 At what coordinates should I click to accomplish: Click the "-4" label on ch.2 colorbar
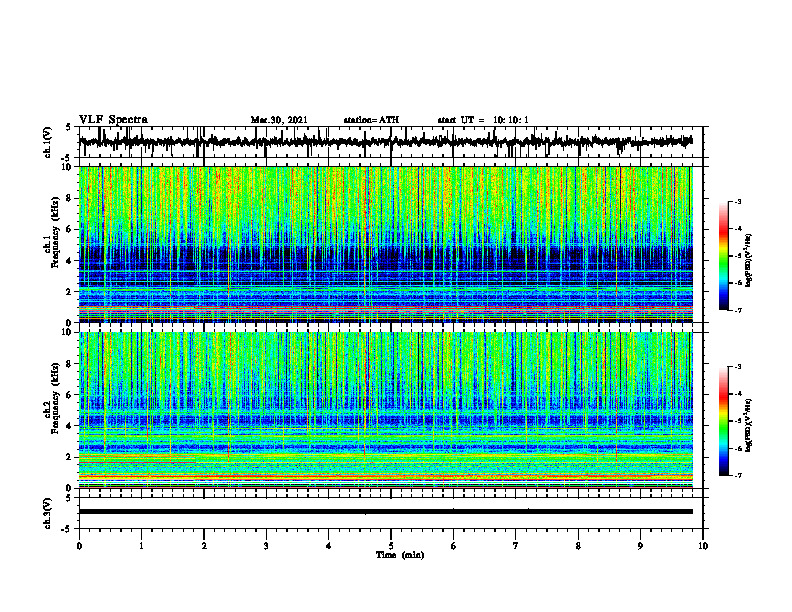pyautogui.click(x=737, y=394)
